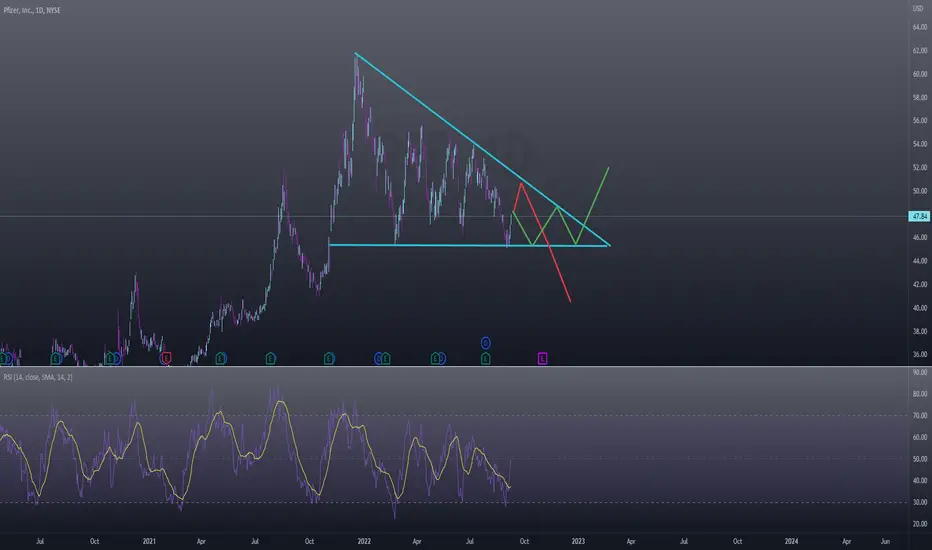932x550 pixels.
Task: Click the green earnings marker near February 2022
Action: 386,358
